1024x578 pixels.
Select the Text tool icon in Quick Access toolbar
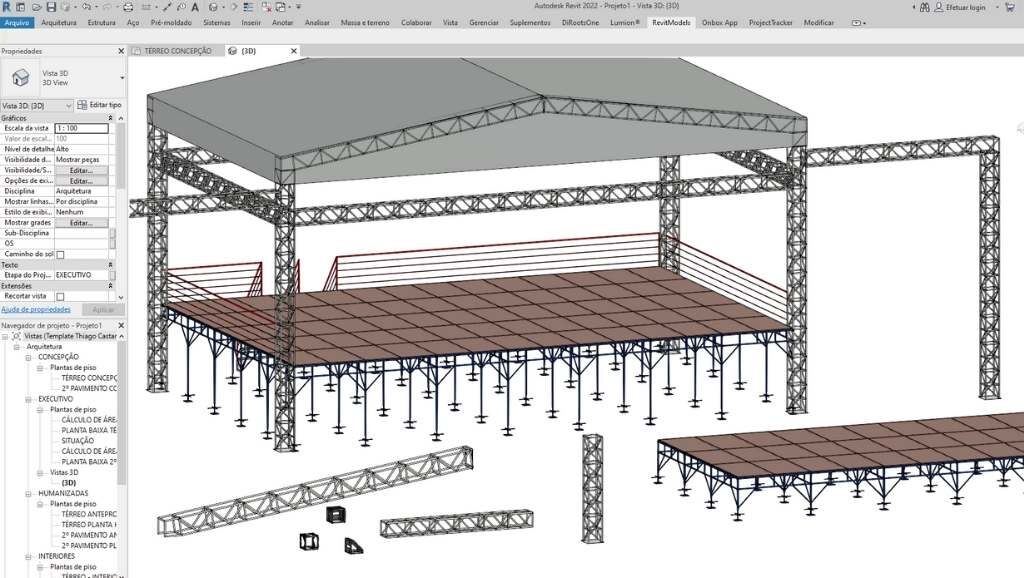(196, 7)
